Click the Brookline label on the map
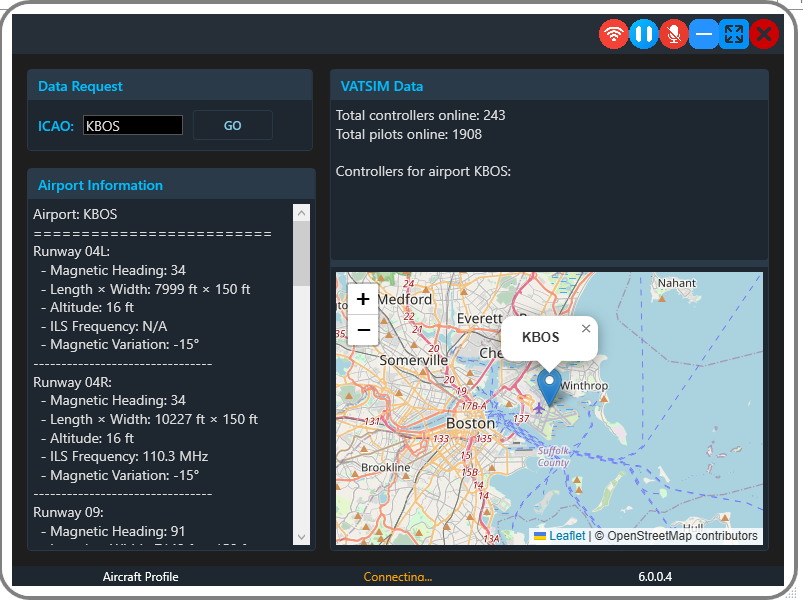Screen dimensions: 803x608 (x=386, y=467)
